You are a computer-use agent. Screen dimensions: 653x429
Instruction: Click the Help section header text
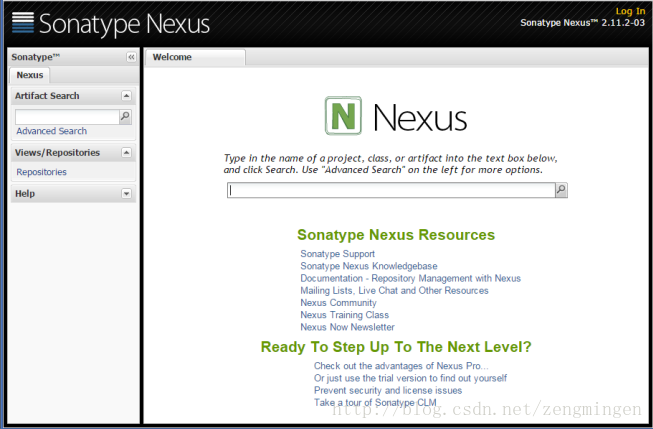tap(25, 194)
